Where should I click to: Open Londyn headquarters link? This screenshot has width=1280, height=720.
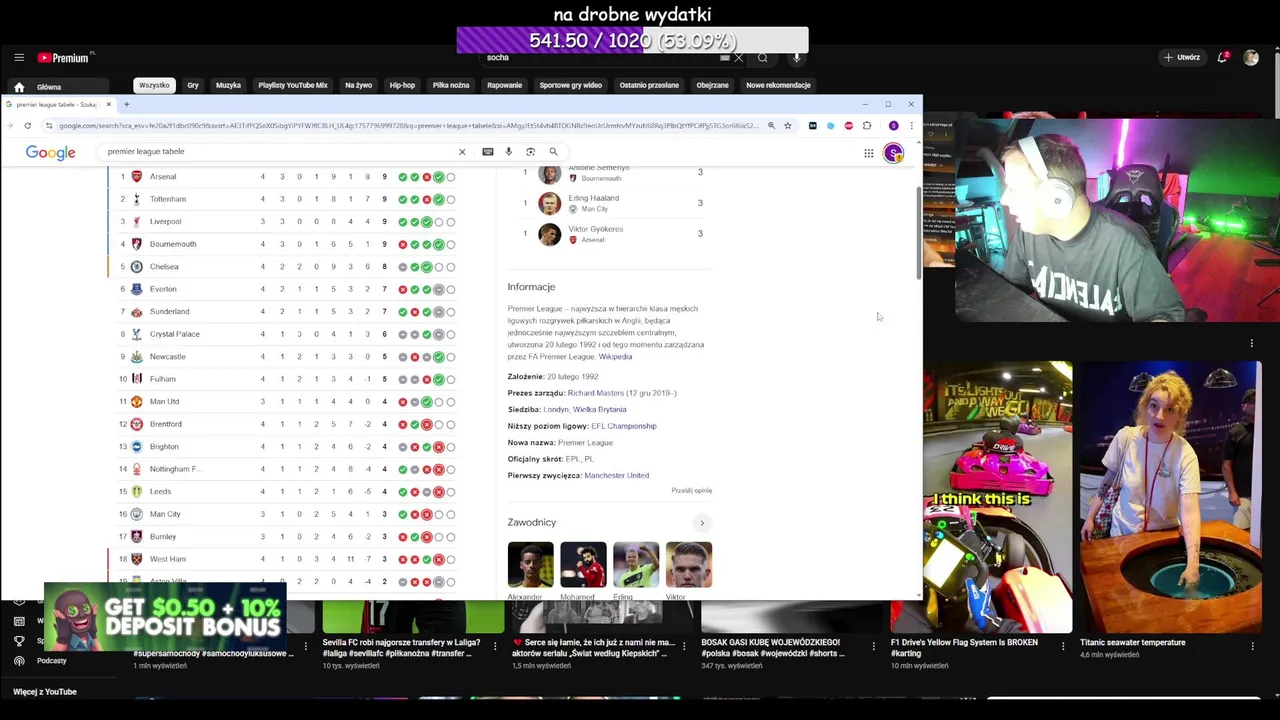click(x=556, y=410)
